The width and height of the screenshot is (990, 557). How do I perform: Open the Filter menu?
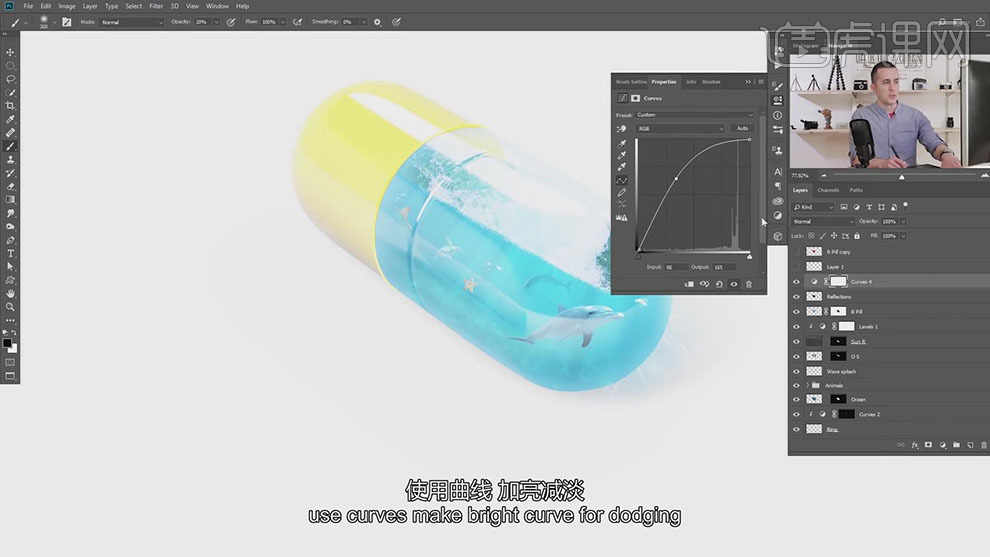156,6
